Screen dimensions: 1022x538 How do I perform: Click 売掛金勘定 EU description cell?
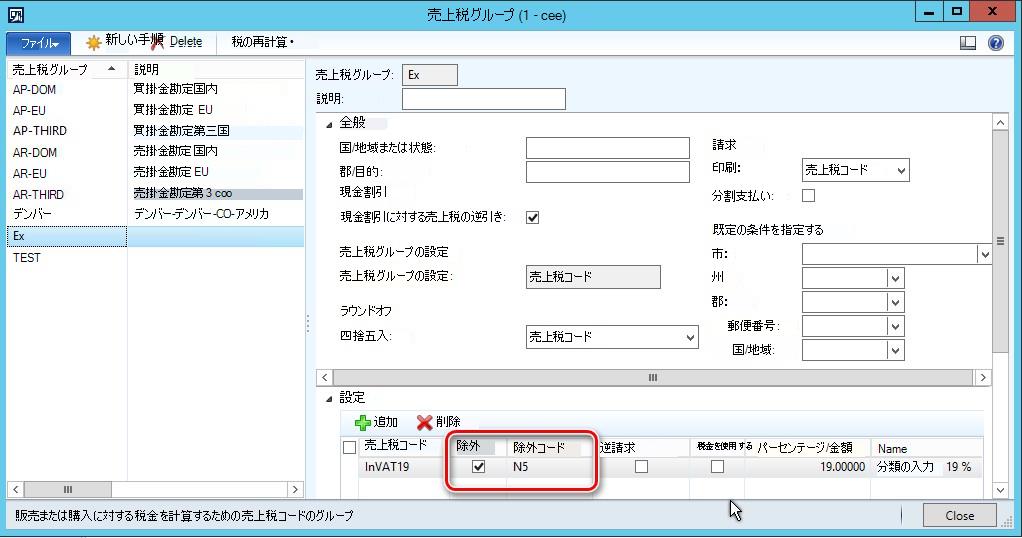171,172
